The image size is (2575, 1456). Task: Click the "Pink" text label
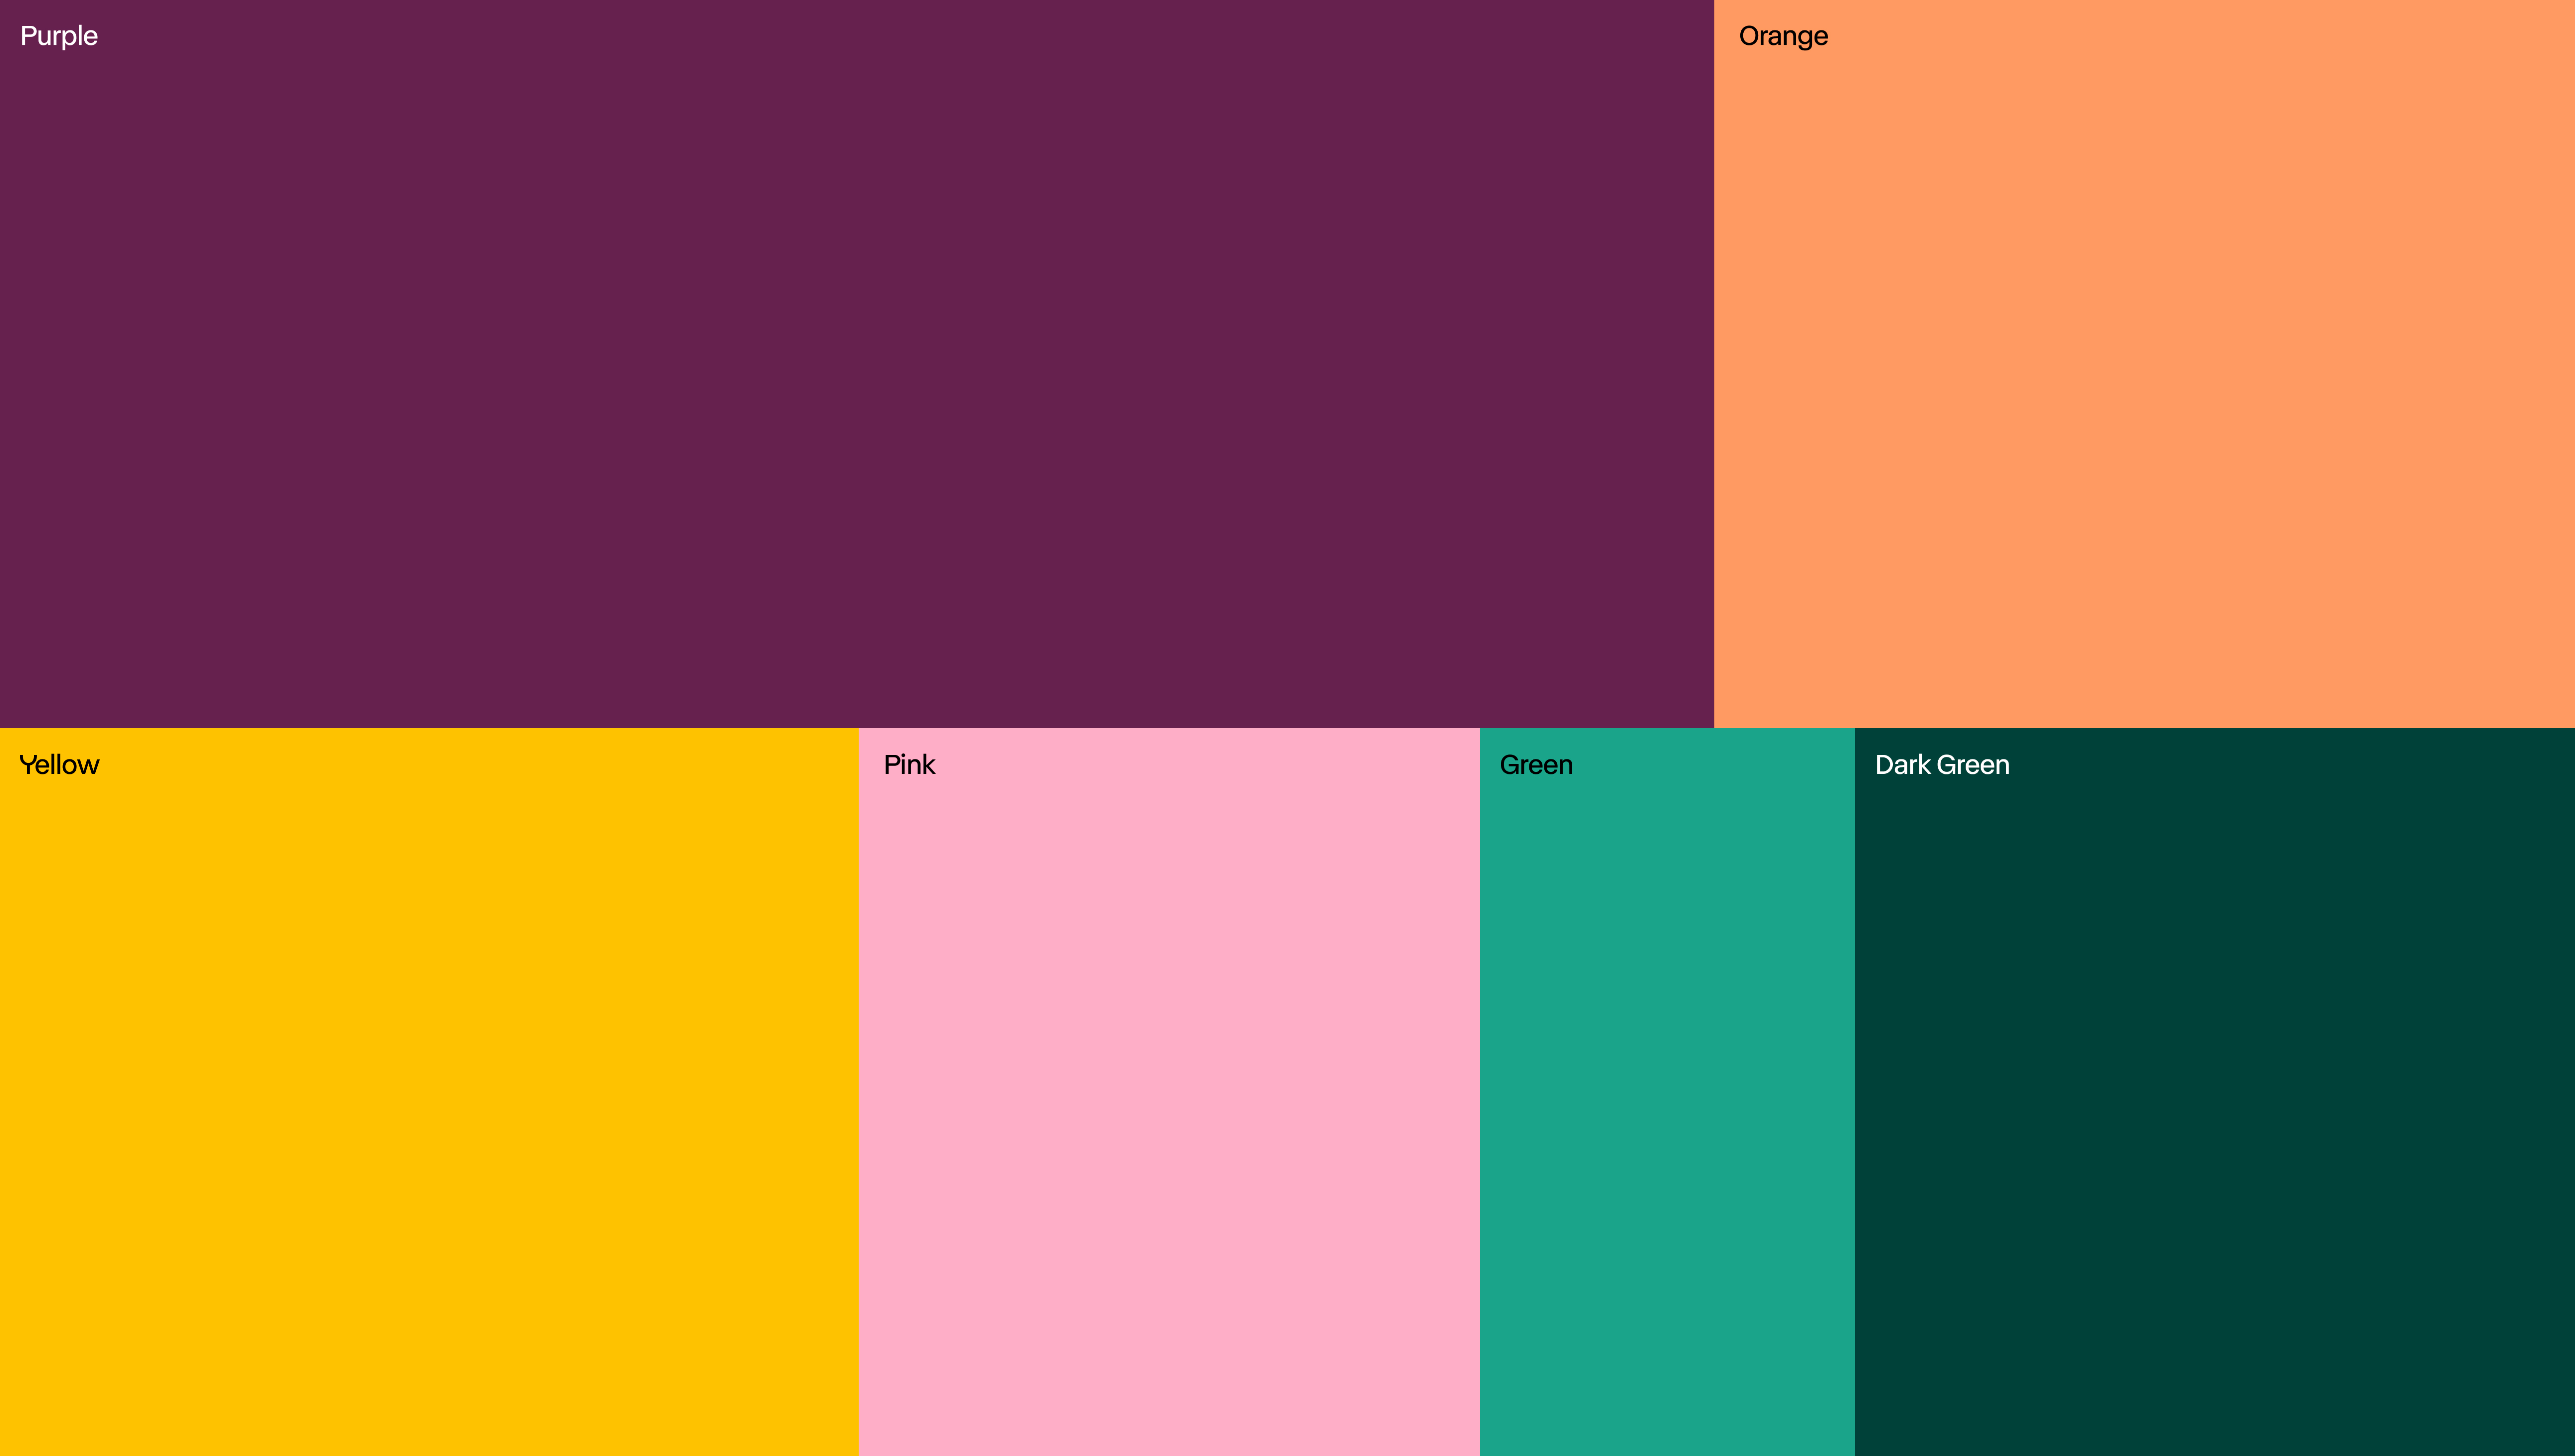point(909,765)
